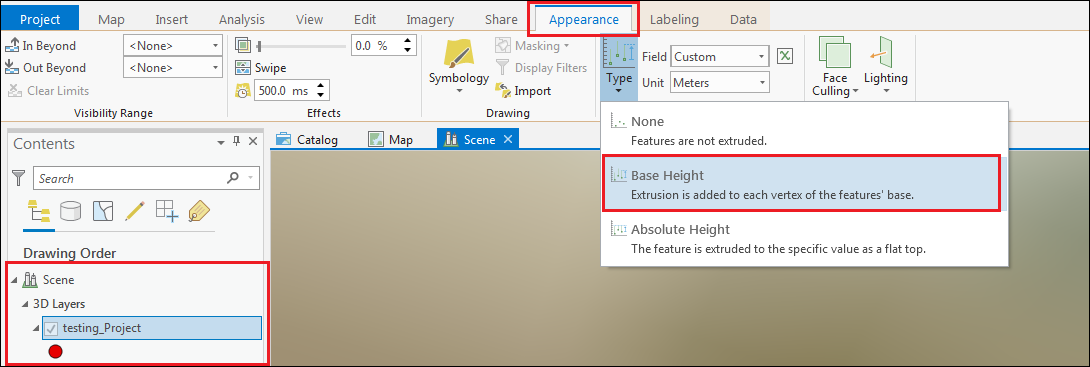Activate the Swipe tool
The image size is (1090, 367).
(261, 67)
